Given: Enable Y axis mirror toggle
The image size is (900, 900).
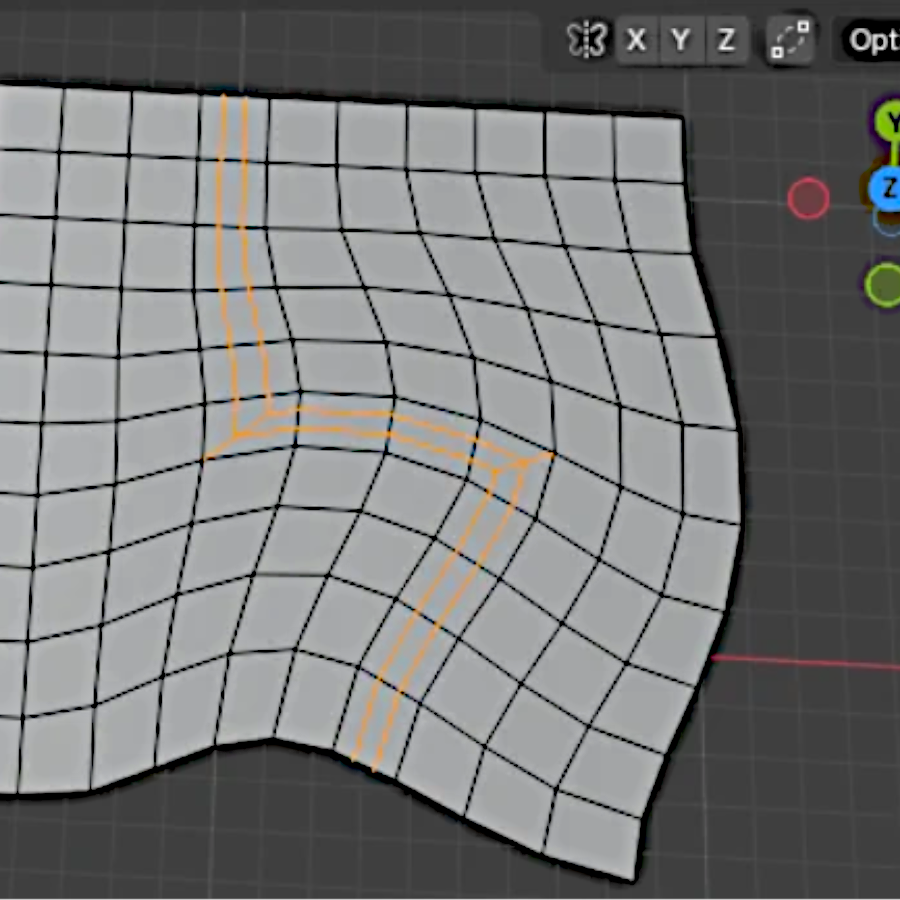Looking at the screenshot, I should coord(681,41).
